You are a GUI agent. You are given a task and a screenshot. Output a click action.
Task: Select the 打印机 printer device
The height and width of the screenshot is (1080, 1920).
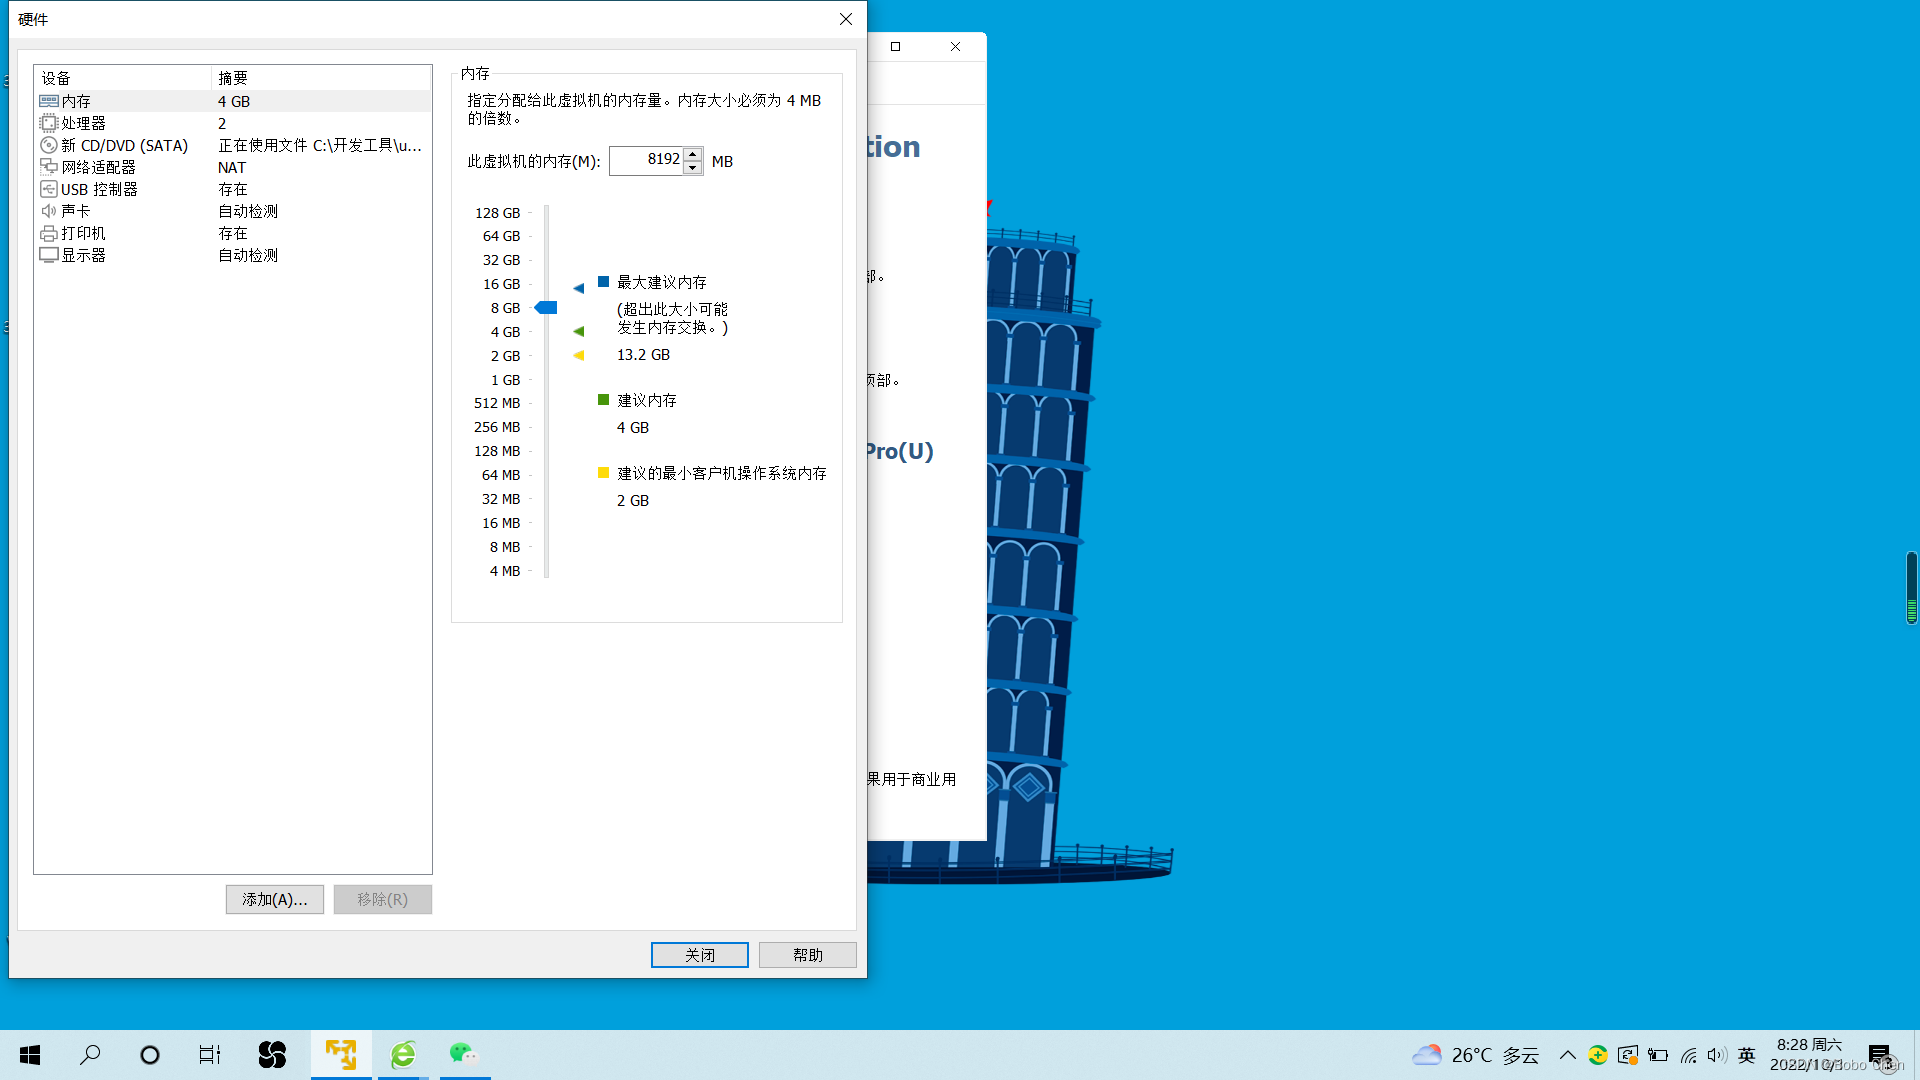coord(83,233)
